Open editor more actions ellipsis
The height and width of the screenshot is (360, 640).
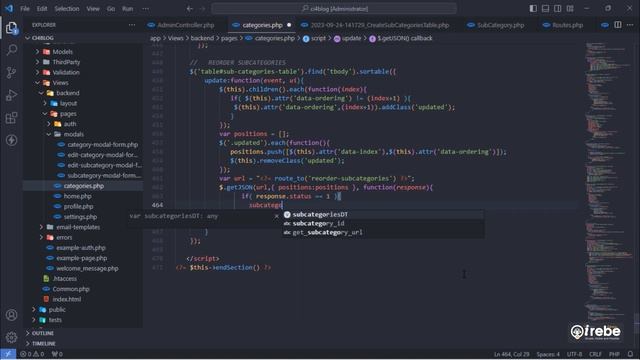click(x=630, y=25)
